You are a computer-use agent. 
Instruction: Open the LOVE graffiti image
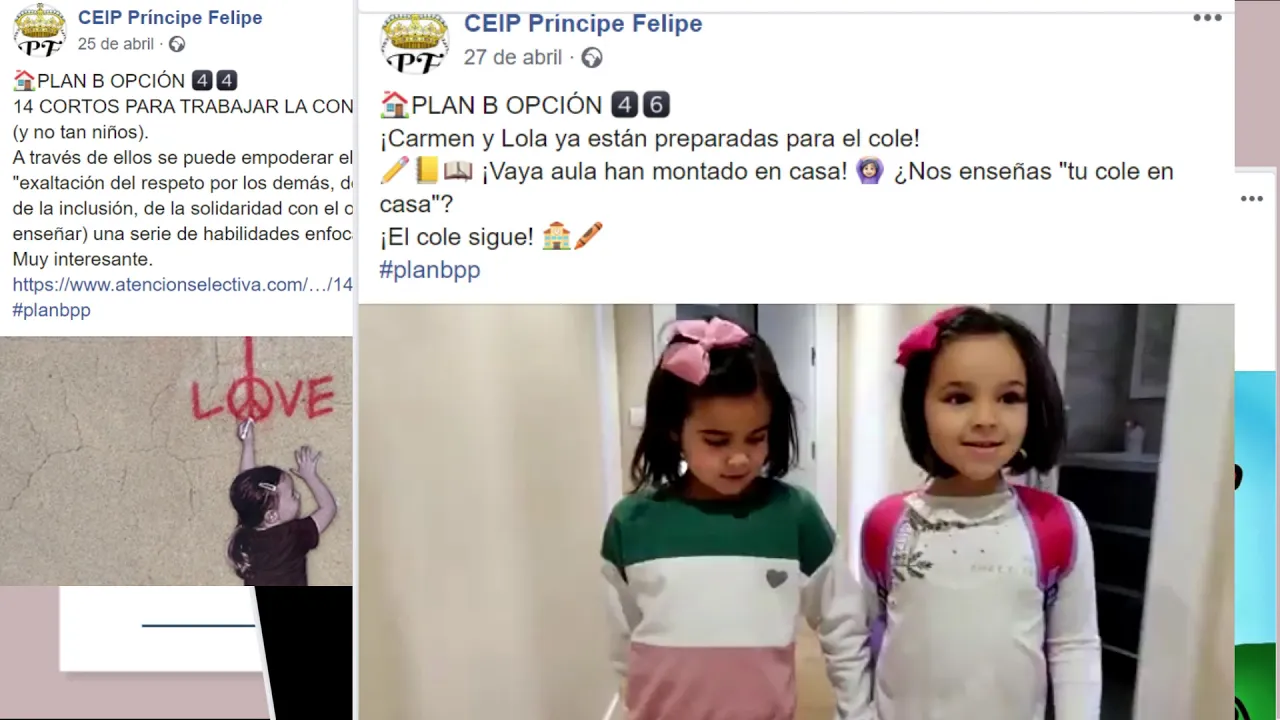coord(176,461)
